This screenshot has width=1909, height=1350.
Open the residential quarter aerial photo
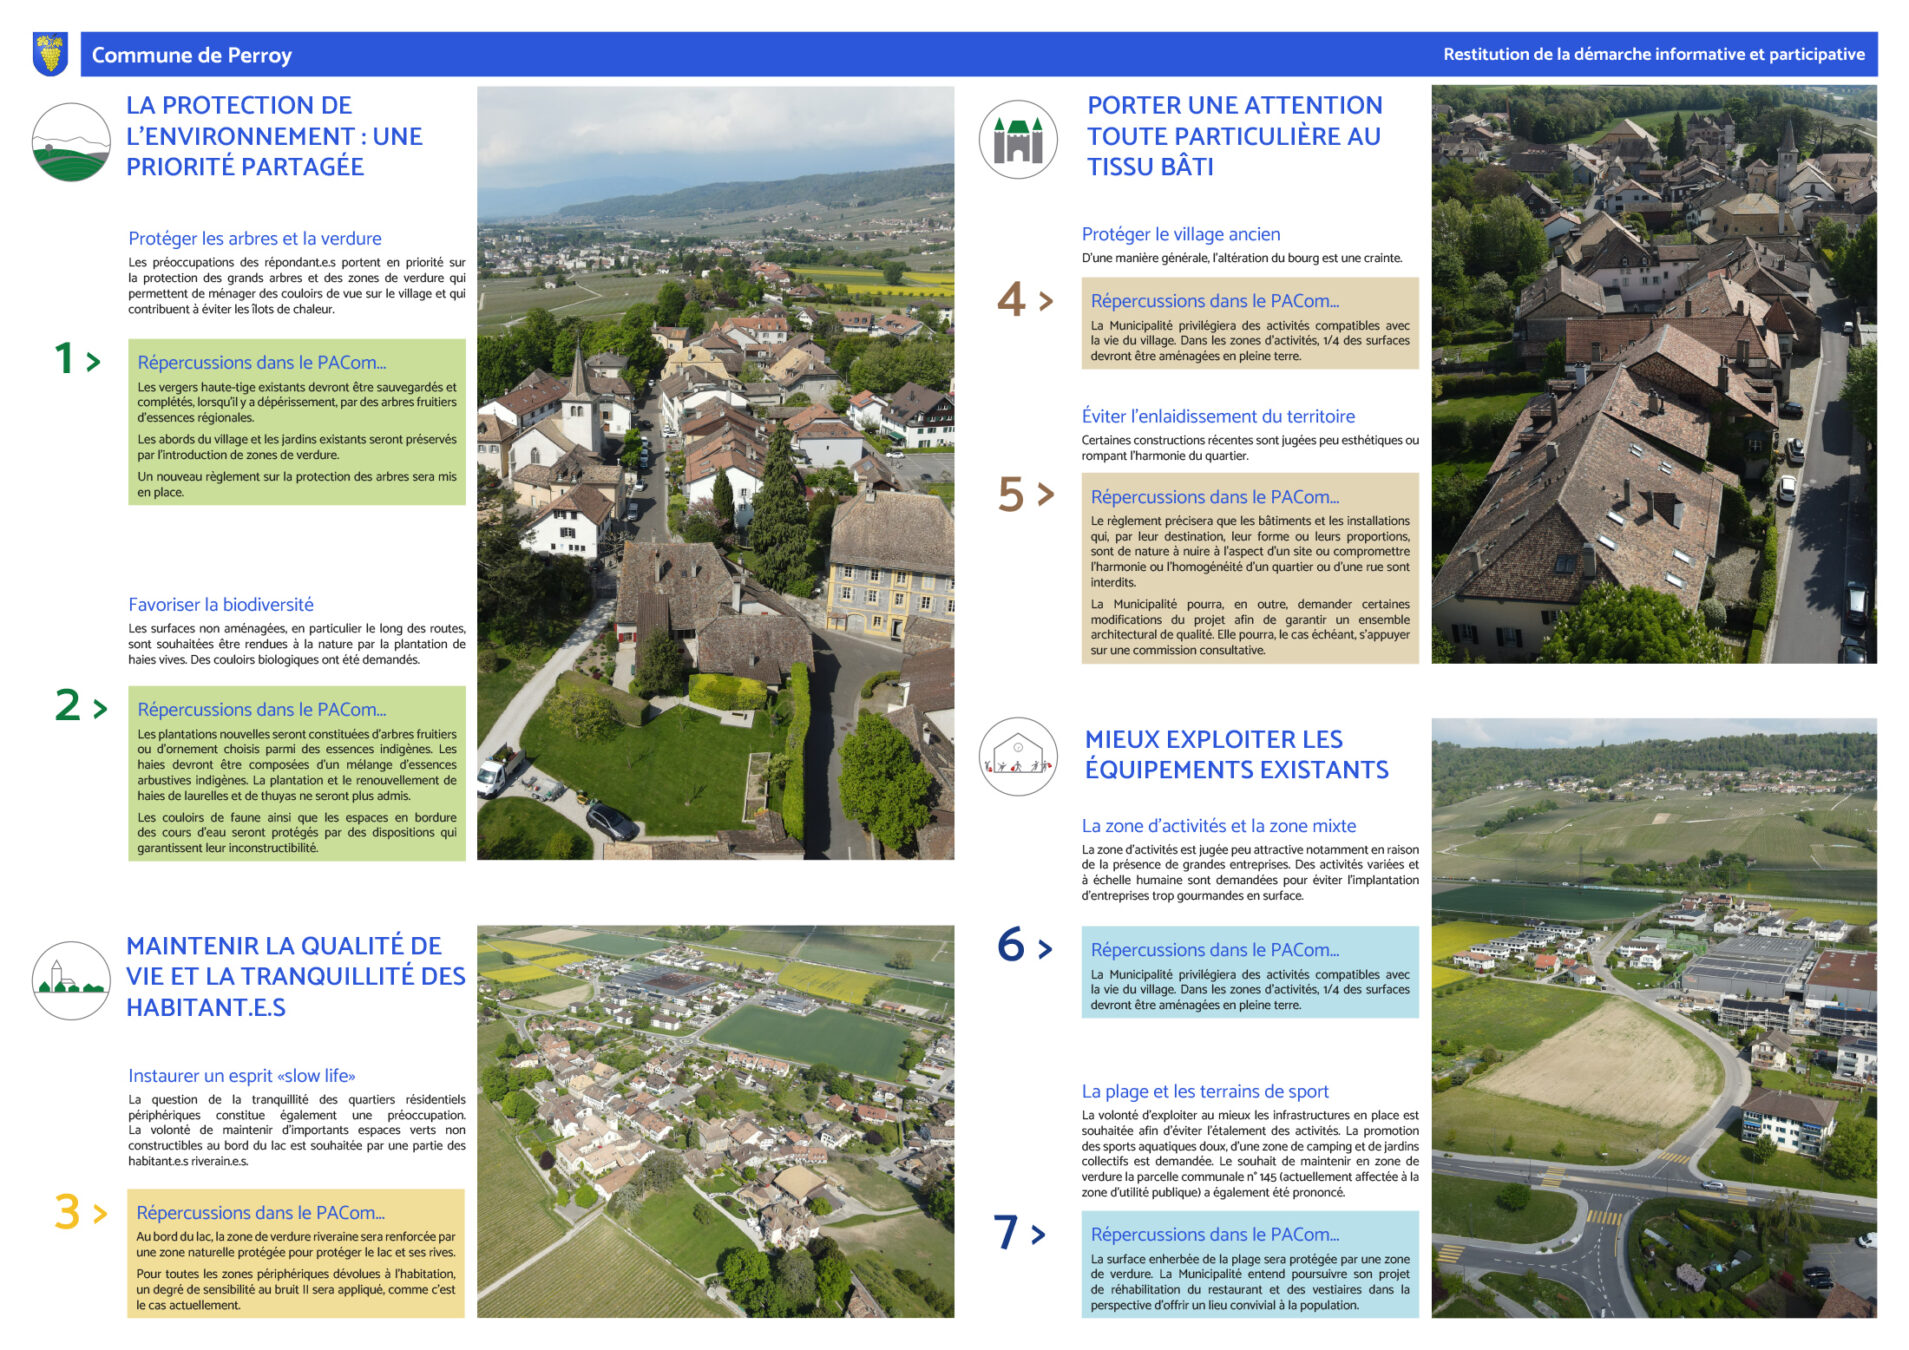715,1121
